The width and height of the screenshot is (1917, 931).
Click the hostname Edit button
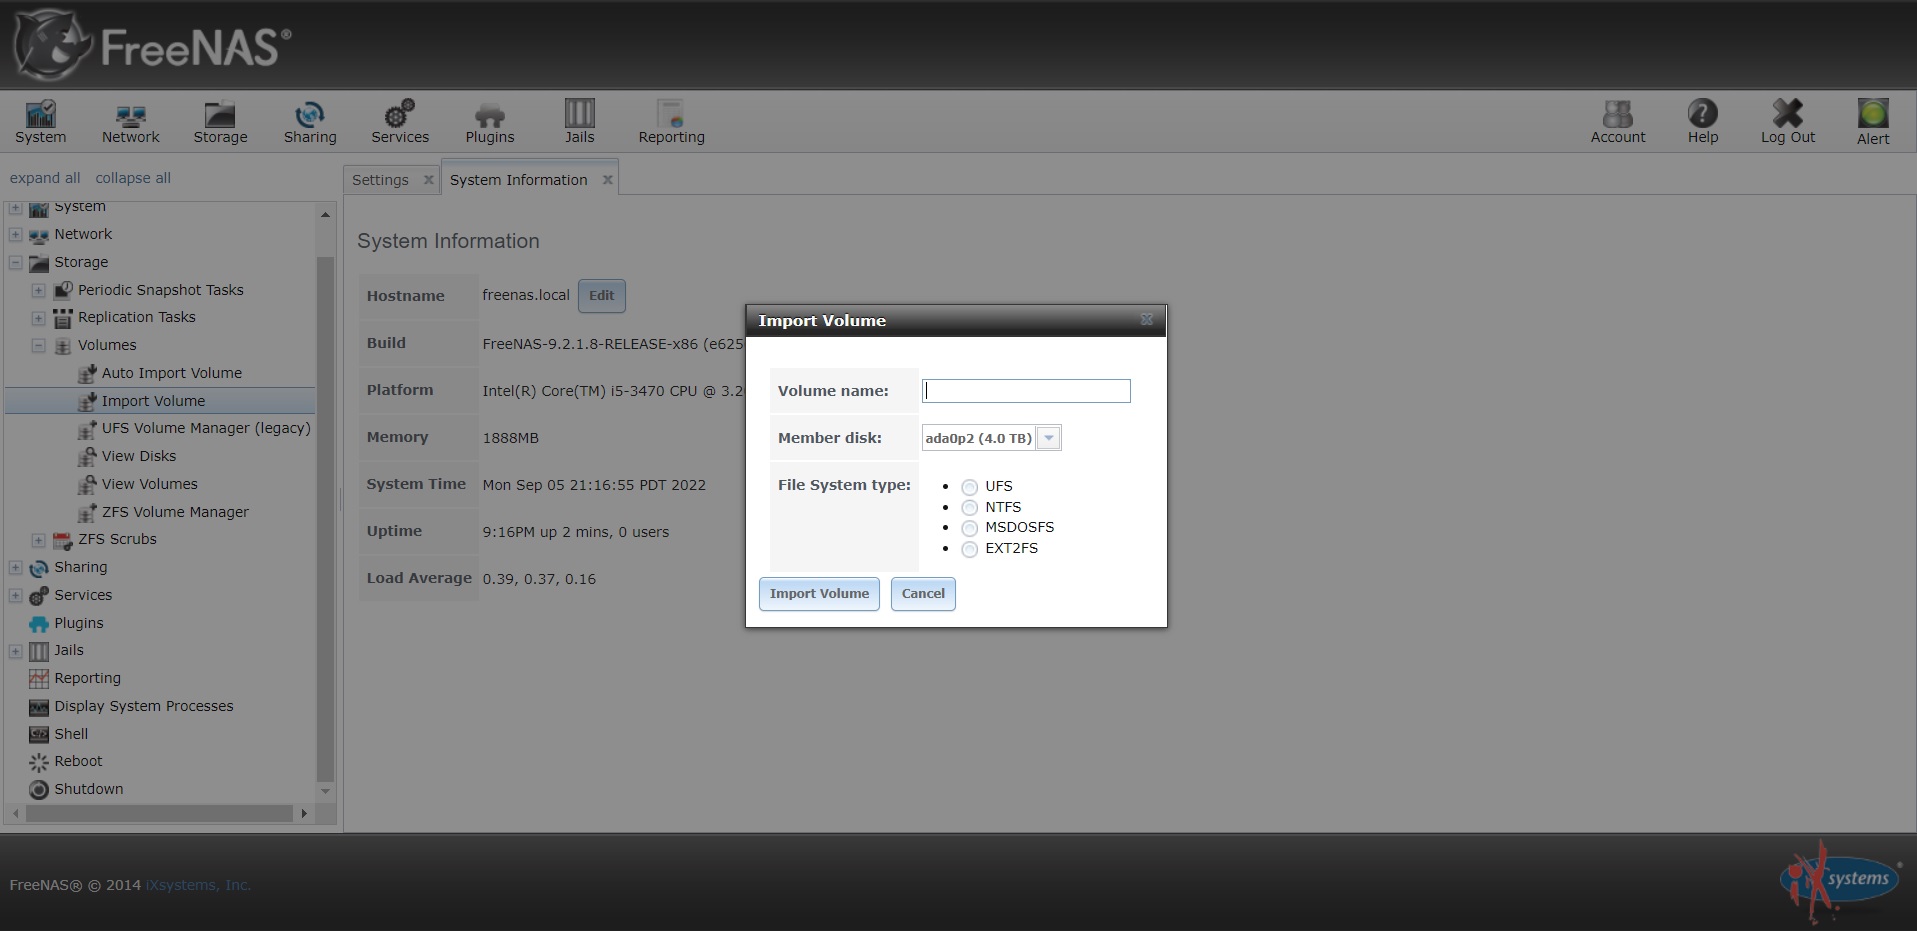[601, 296]
